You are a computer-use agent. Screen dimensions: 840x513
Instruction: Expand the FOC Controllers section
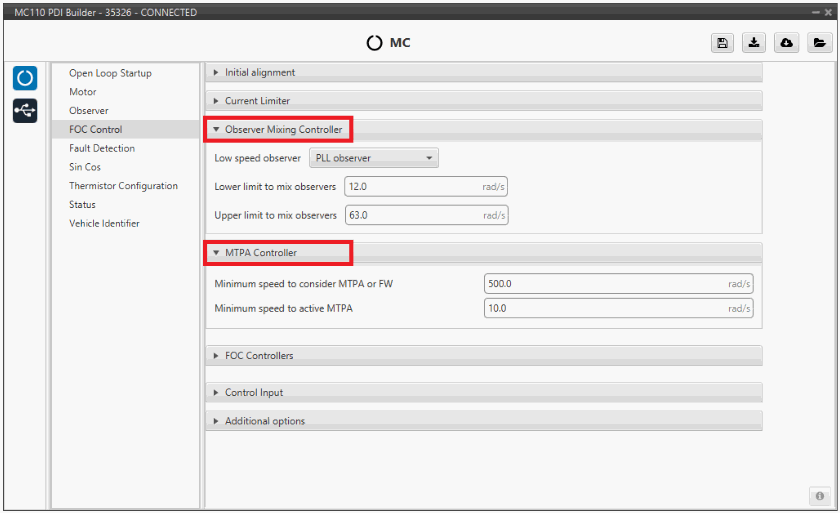[259, 356]
